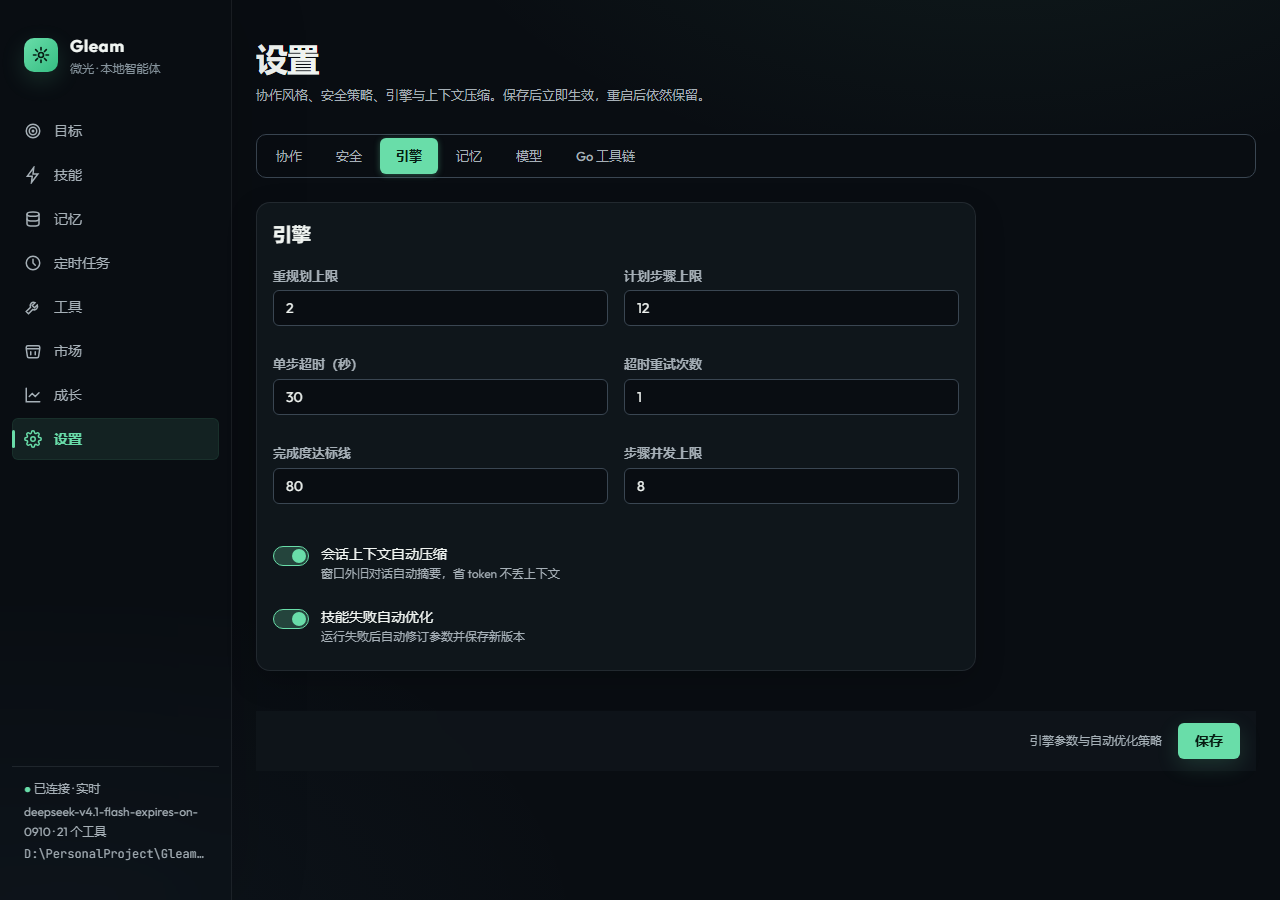1280x900 pixels.
Task: Save settings with the 保存 button
Action: (1209, 741)
